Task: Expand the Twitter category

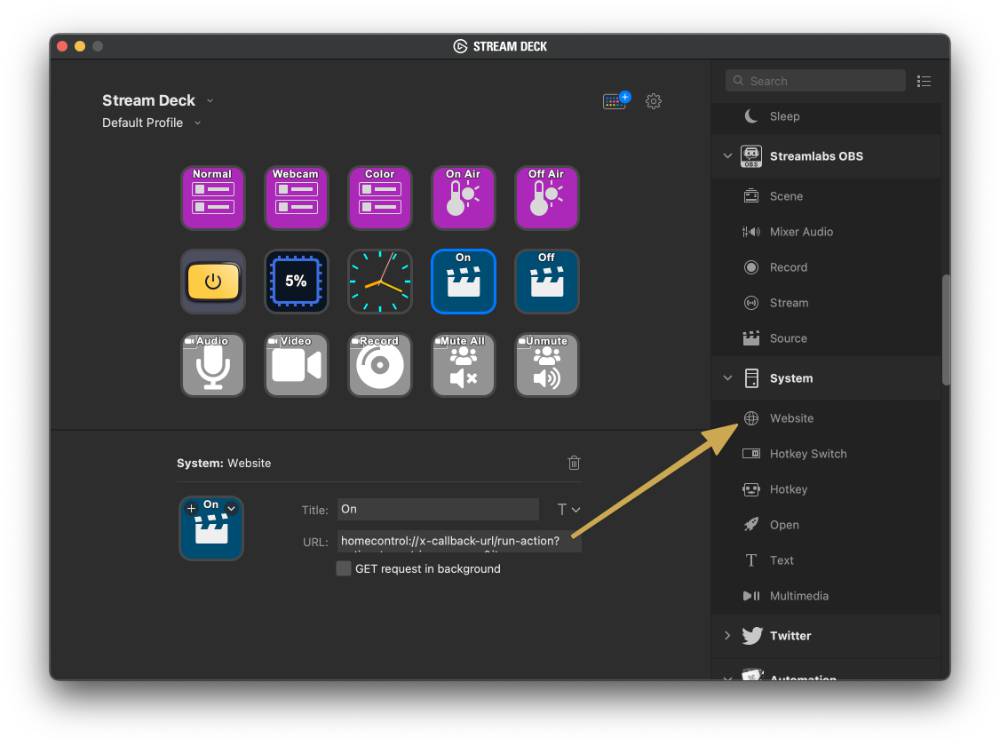Action: click(x=728, y=636)
